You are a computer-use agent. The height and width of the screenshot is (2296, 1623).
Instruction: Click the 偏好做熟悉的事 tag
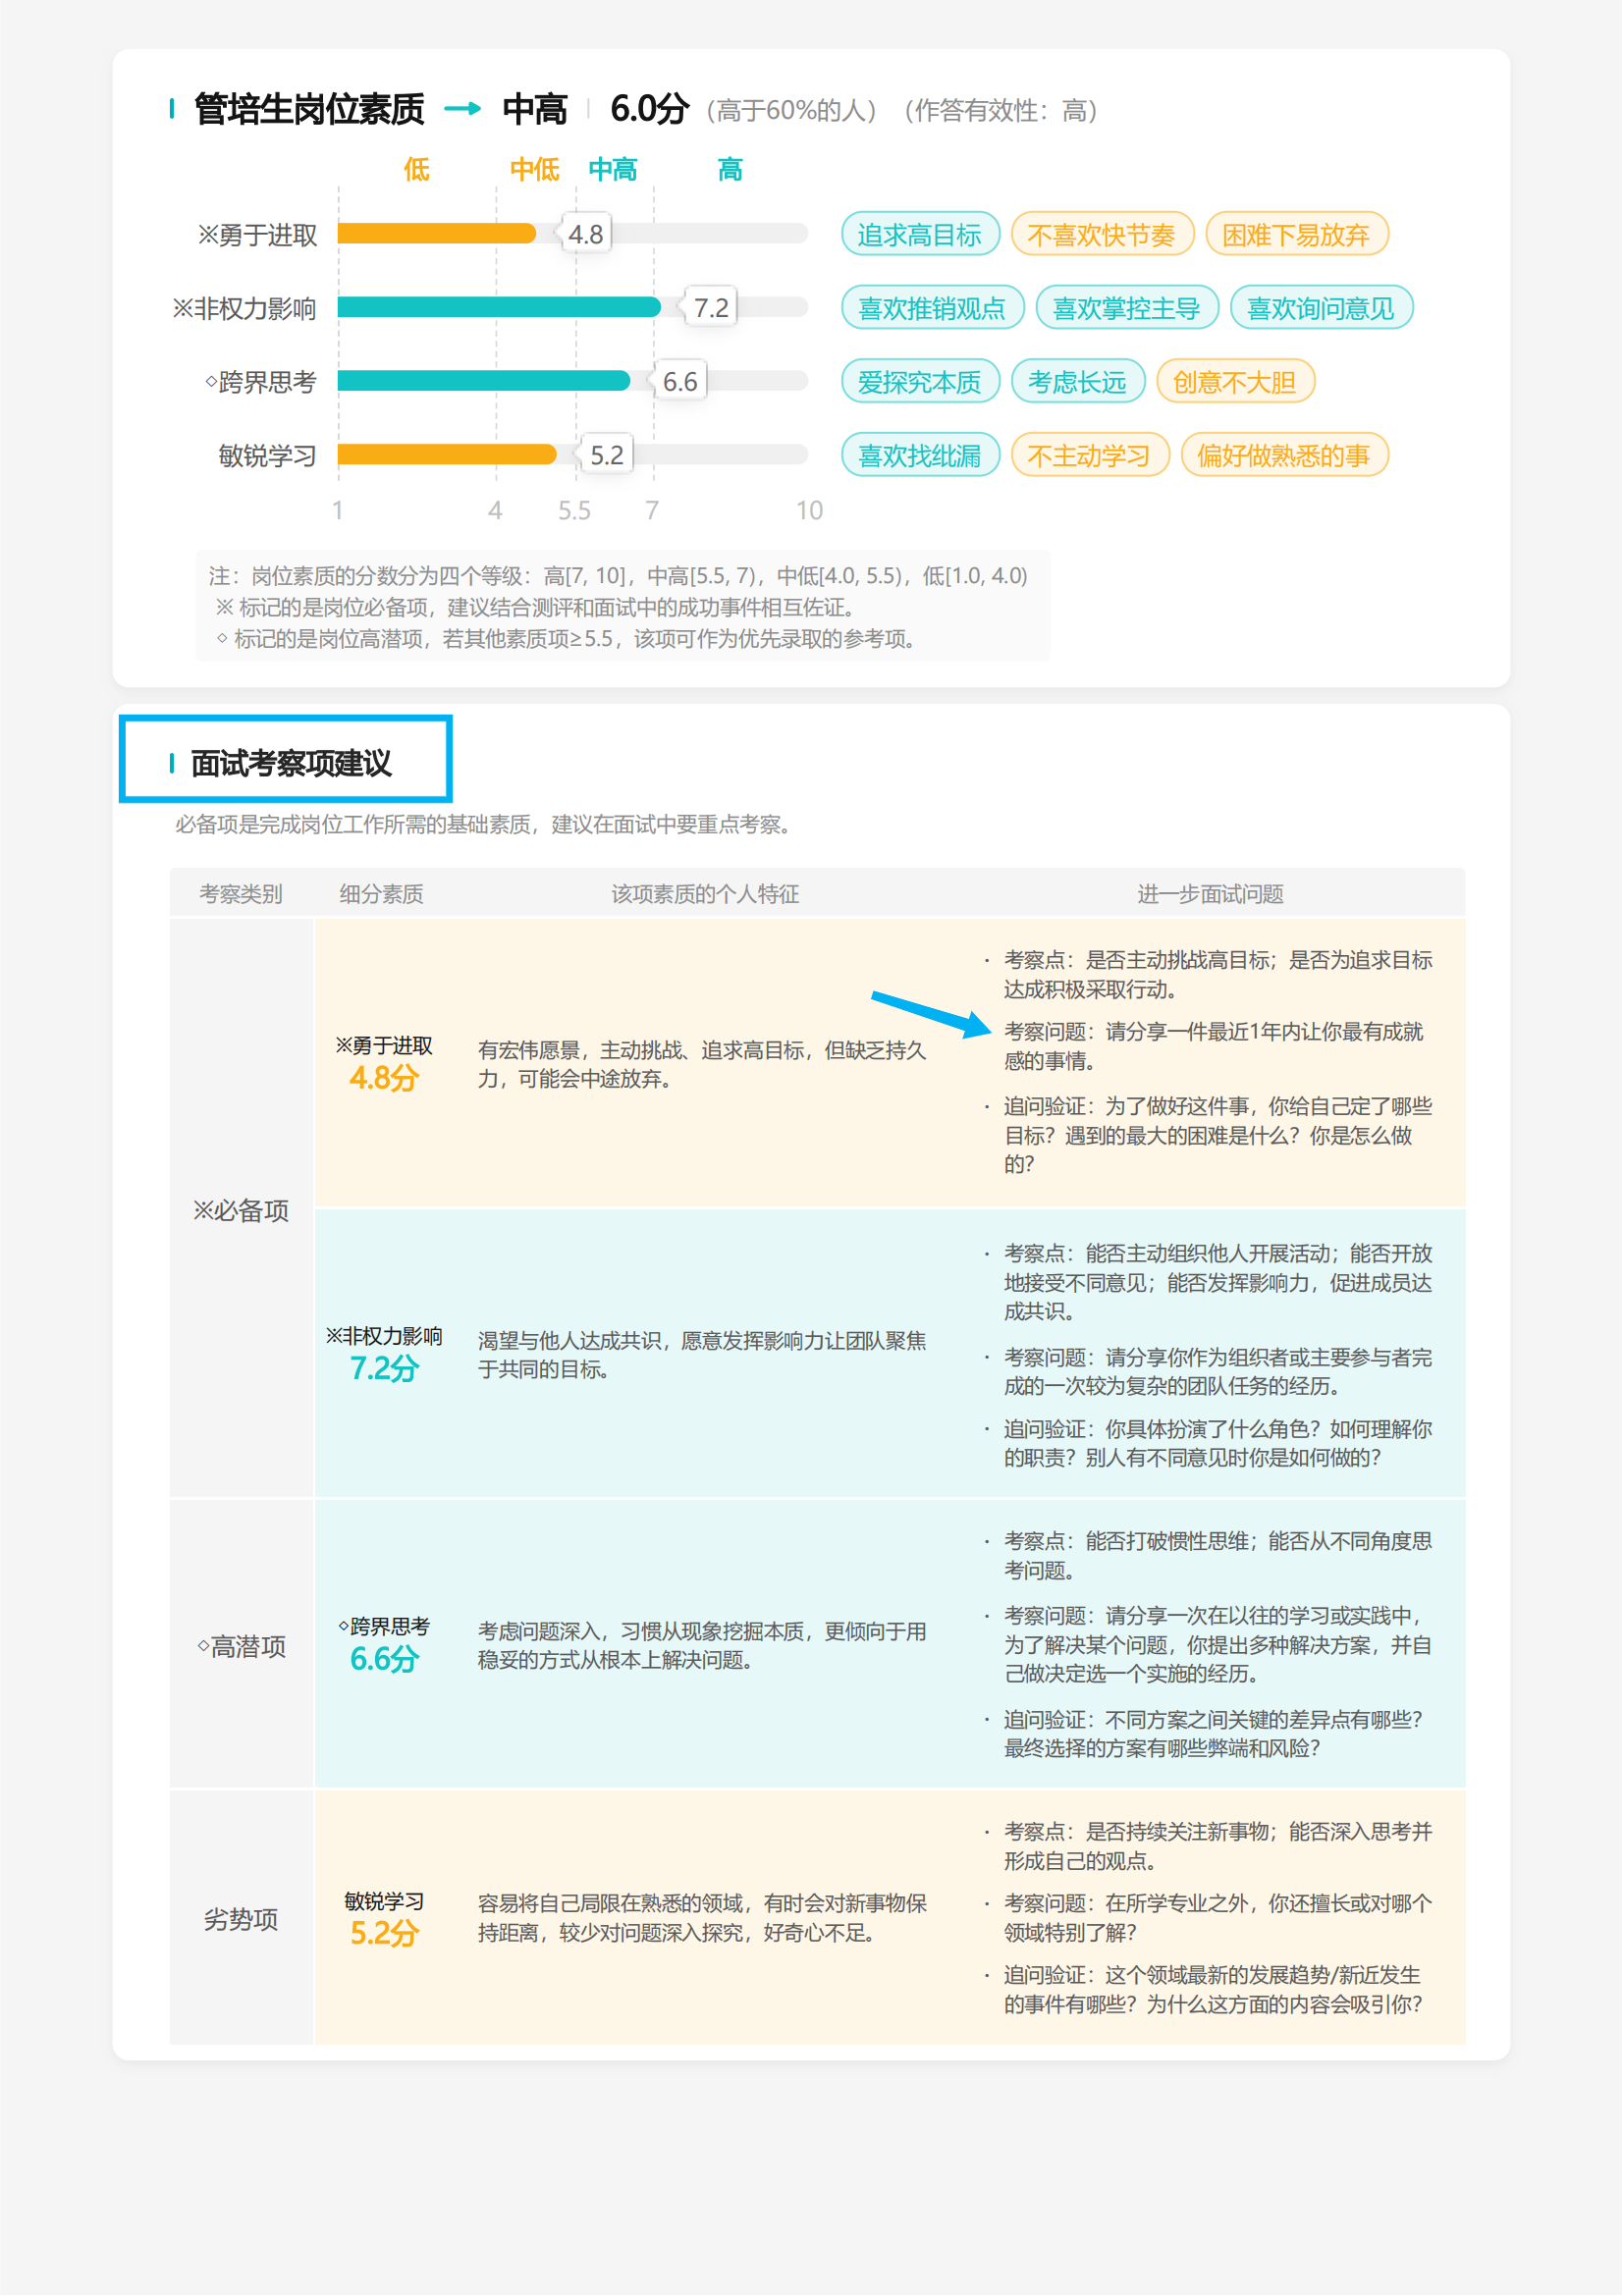click(x=1285, y=455)
